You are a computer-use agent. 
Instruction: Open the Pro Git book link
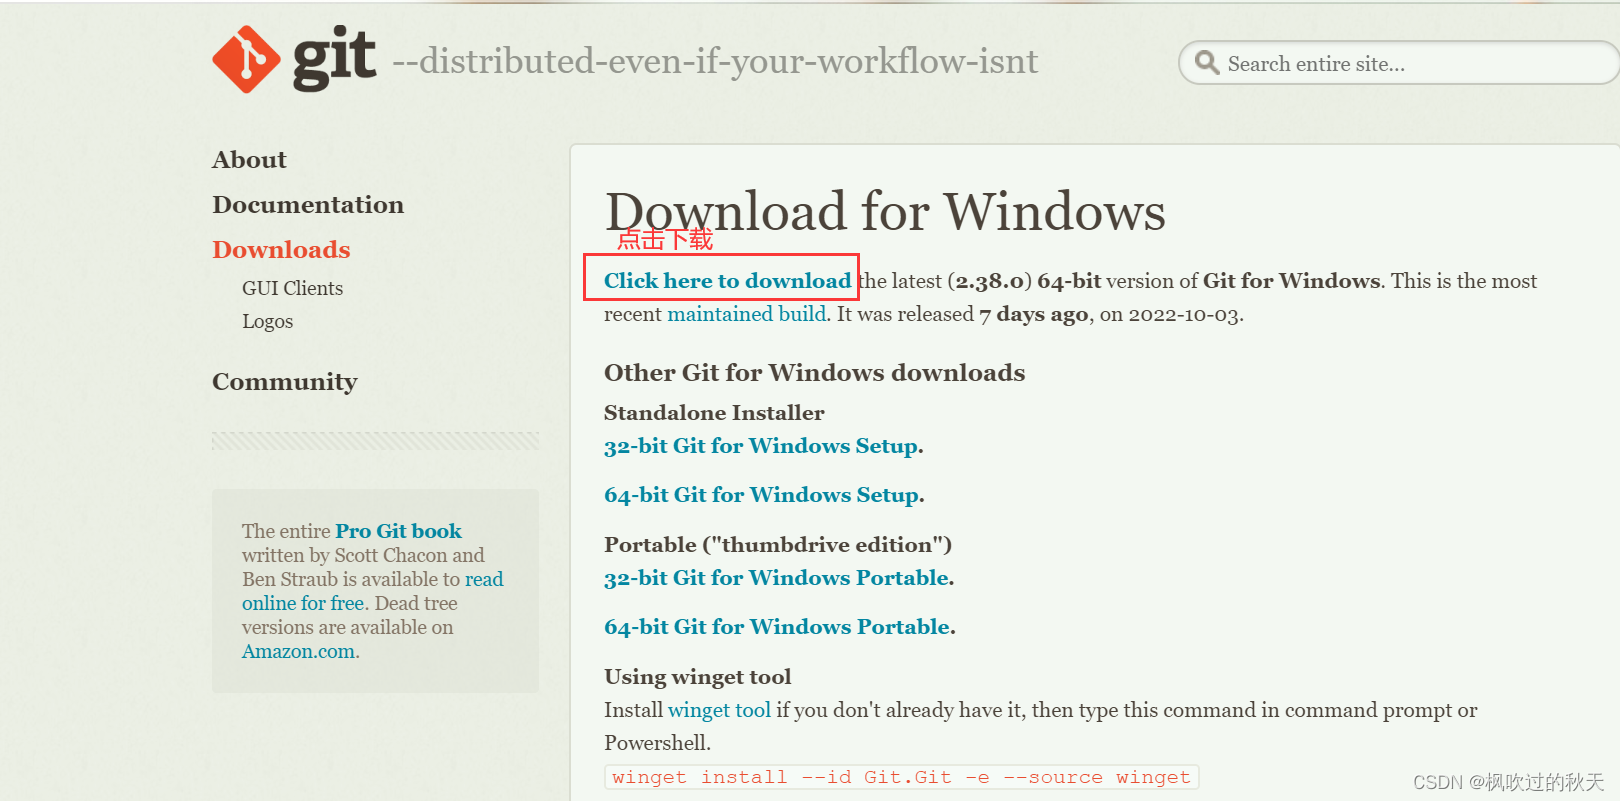(398, 531)
